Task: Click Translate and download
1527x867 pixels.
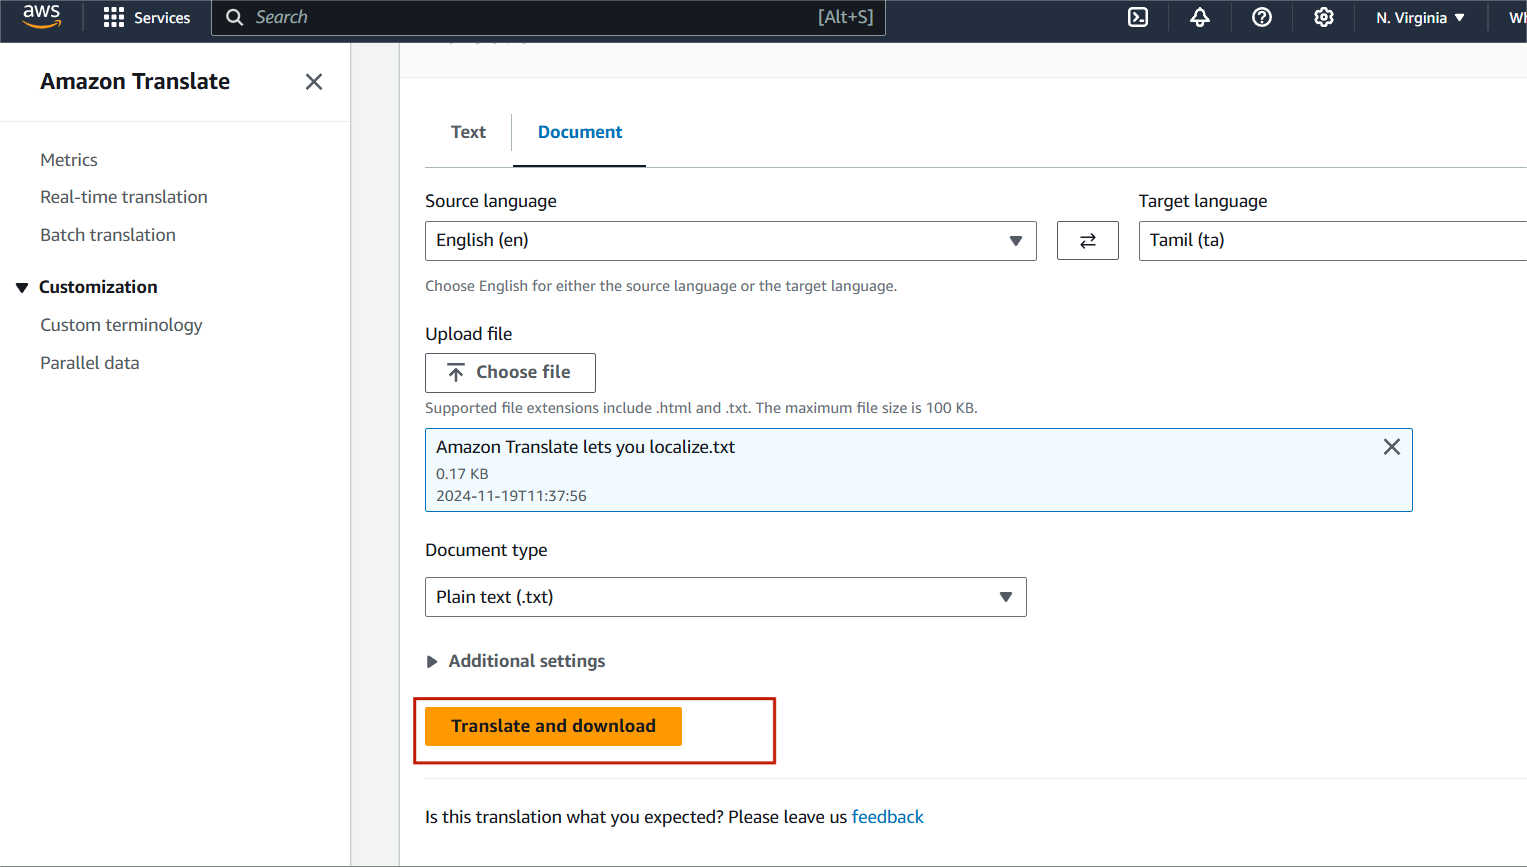Action: [553, 727]
